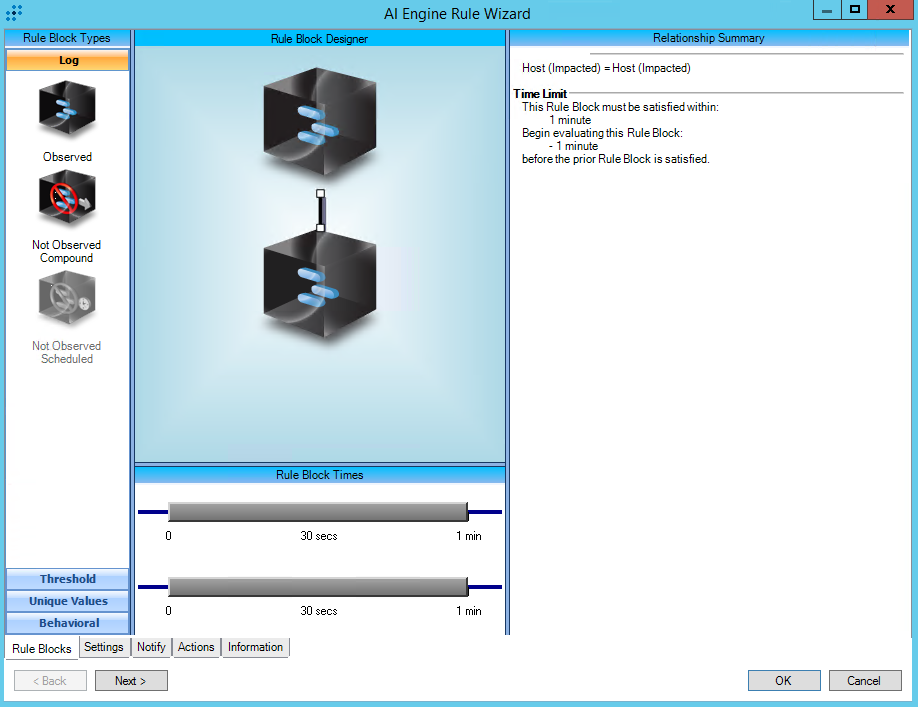Click the Not Observed Scheduled block icon
Viewport: 918px width, 707px height.
67,301
